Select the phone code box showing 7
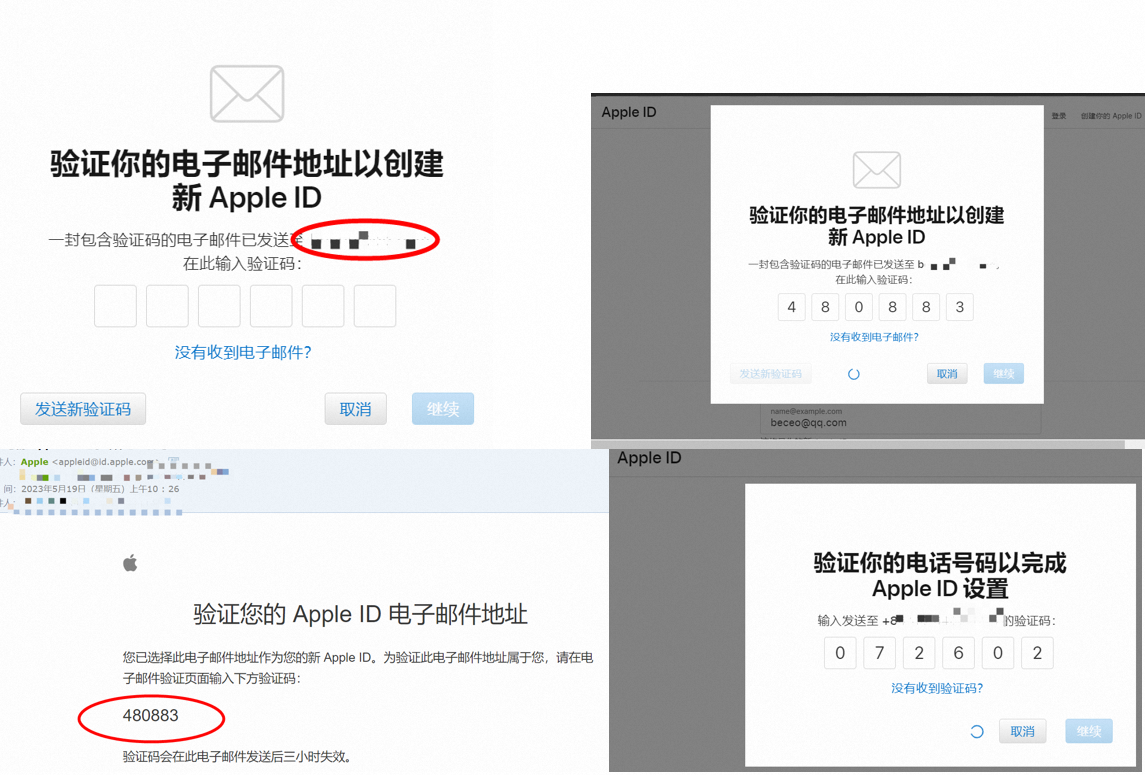Image resolution: width=1145 pixels, height=775 pixels. (x=880, y=653)
